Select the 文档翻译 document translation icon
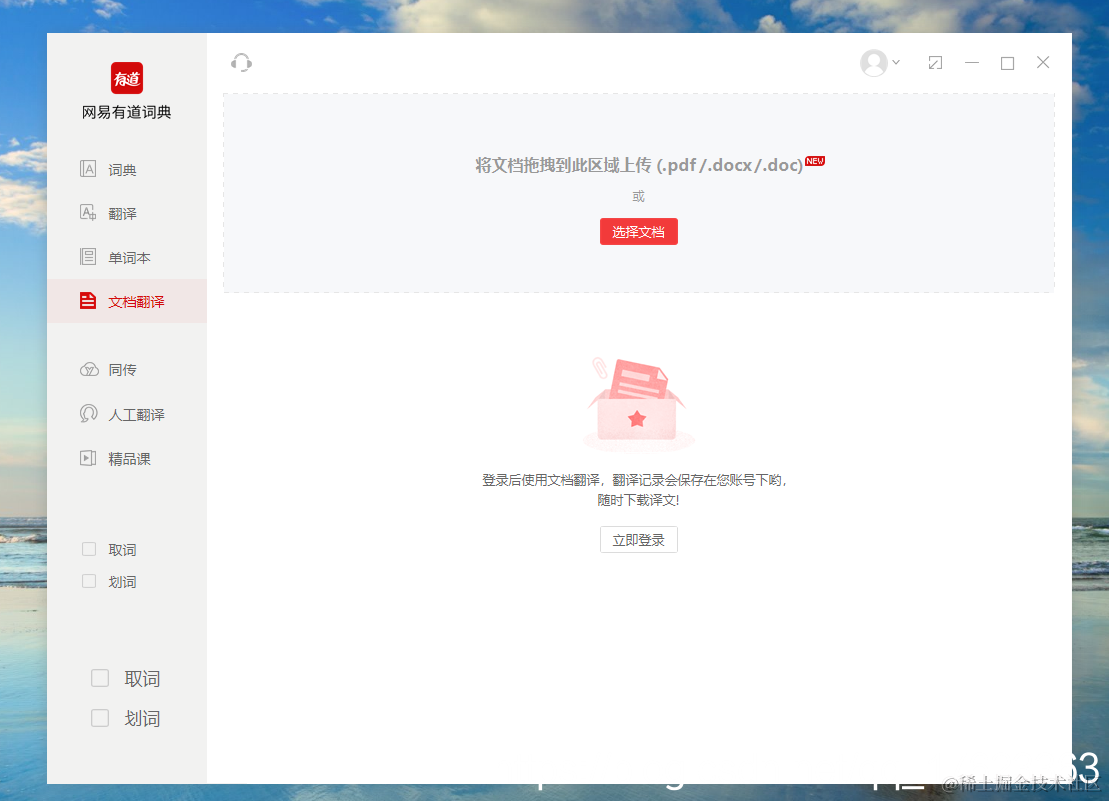The width and height of the screenshot is (1109, 801). click(x=88, y=300)
